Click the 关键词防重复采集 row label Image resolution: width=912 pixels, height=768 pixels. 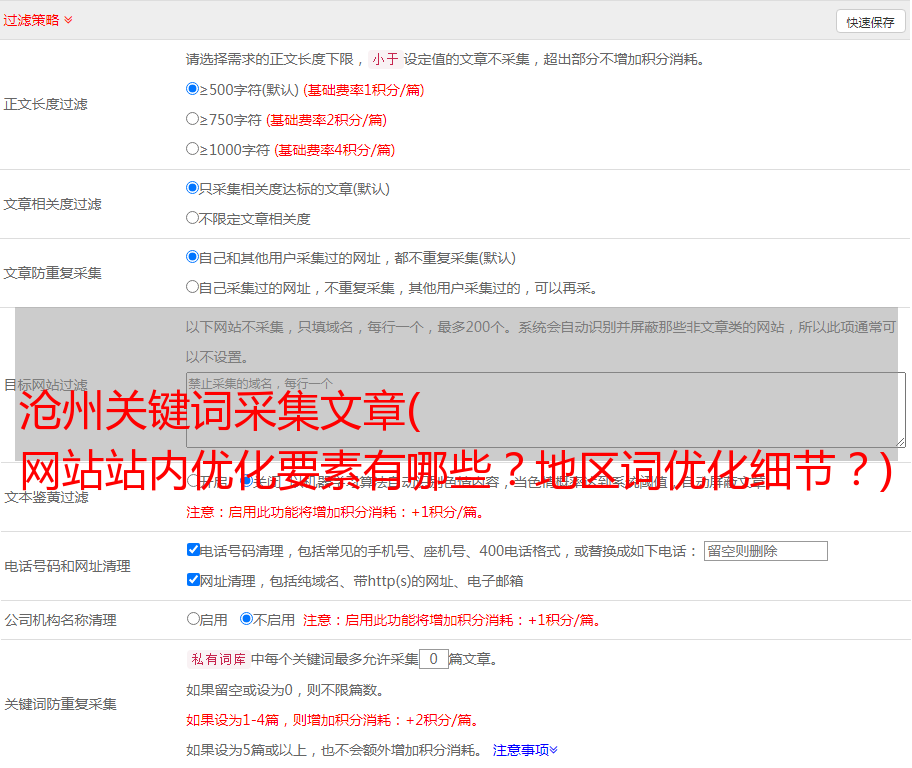60,704
